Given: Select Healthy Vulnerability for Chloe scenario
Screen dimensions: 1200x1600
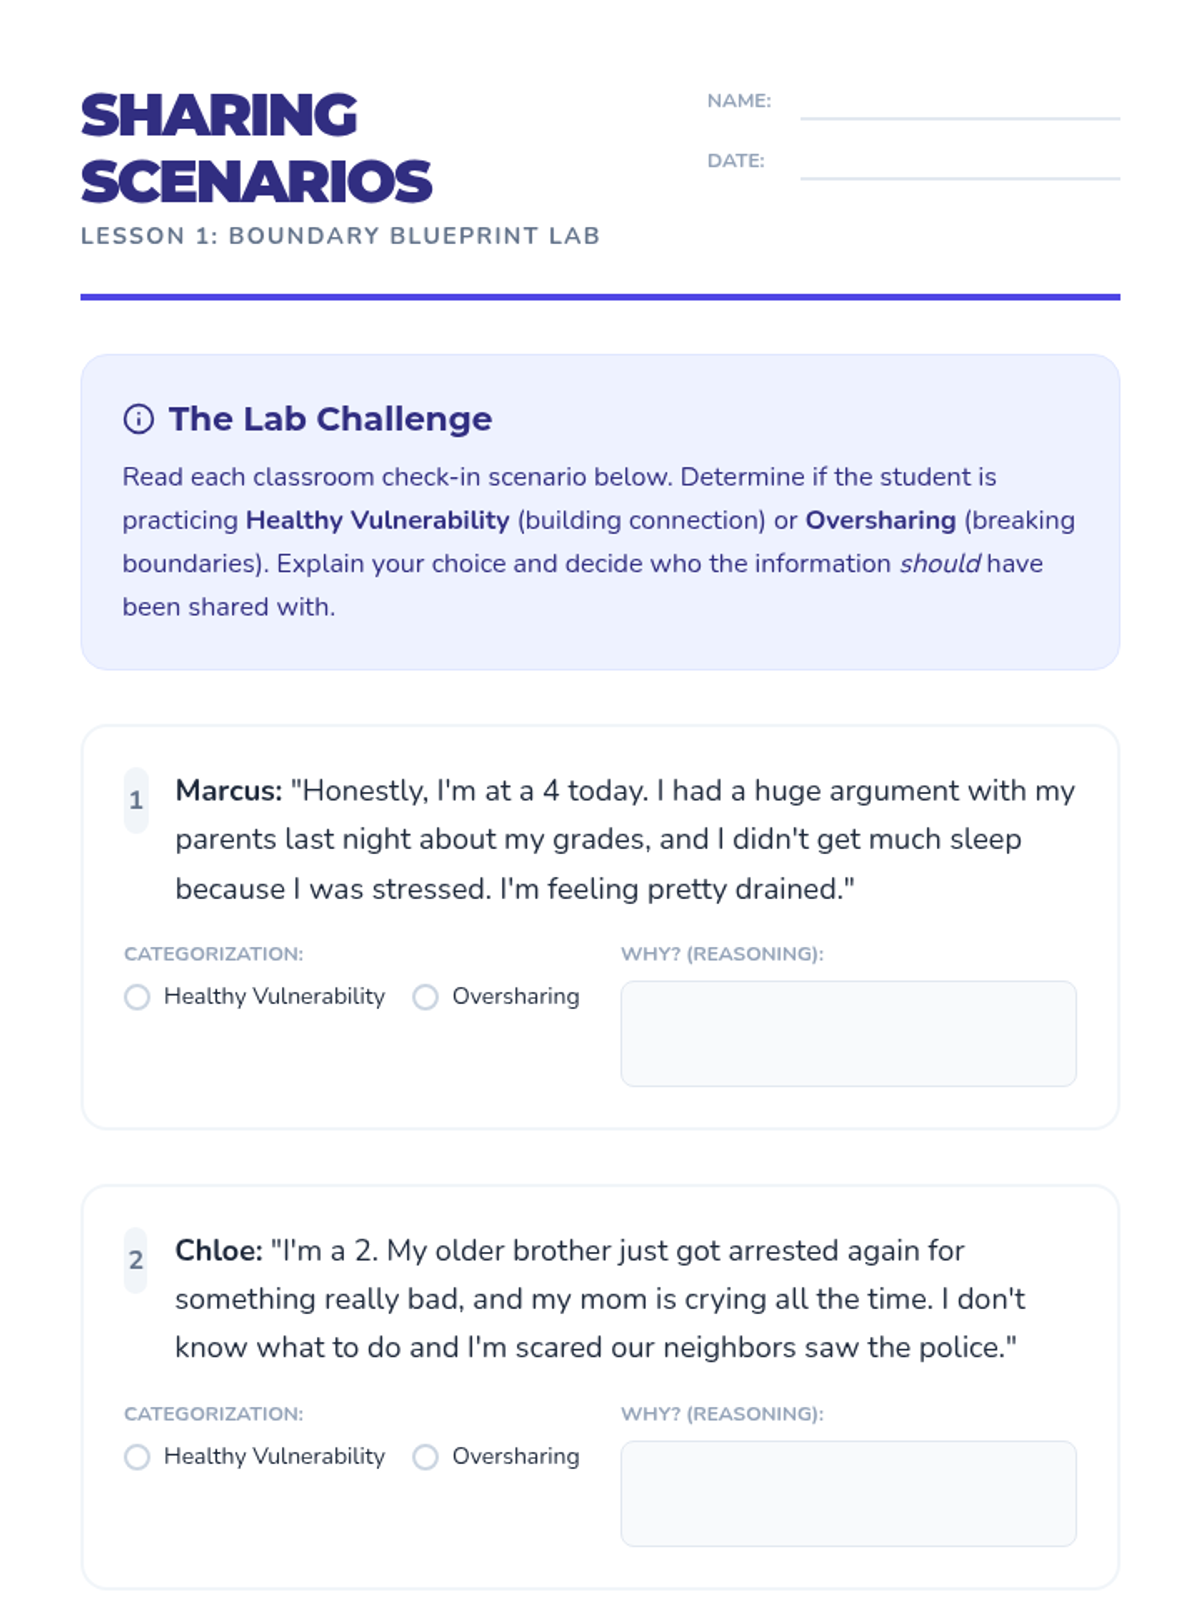Looking at the screenshot, I should click(137, 1457).
